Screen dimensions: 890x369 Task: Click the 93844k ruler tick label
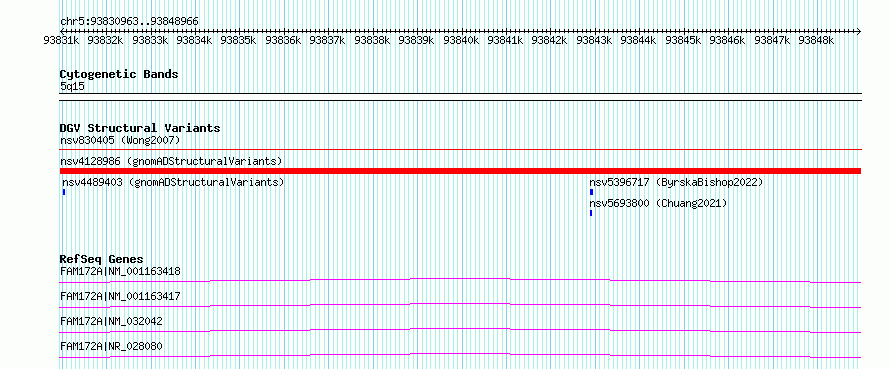pos(639,40)
